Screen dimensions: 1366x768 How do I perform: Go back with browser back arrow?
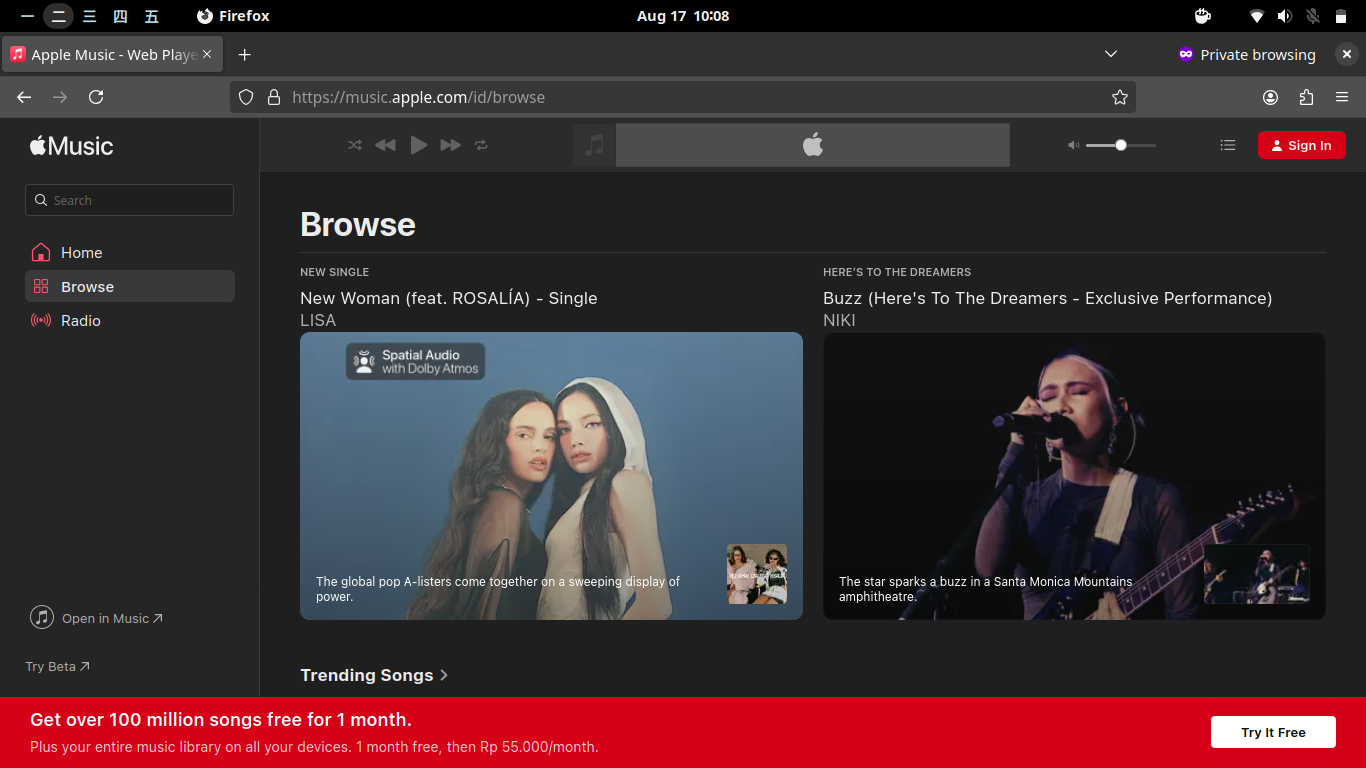(24, 97)
